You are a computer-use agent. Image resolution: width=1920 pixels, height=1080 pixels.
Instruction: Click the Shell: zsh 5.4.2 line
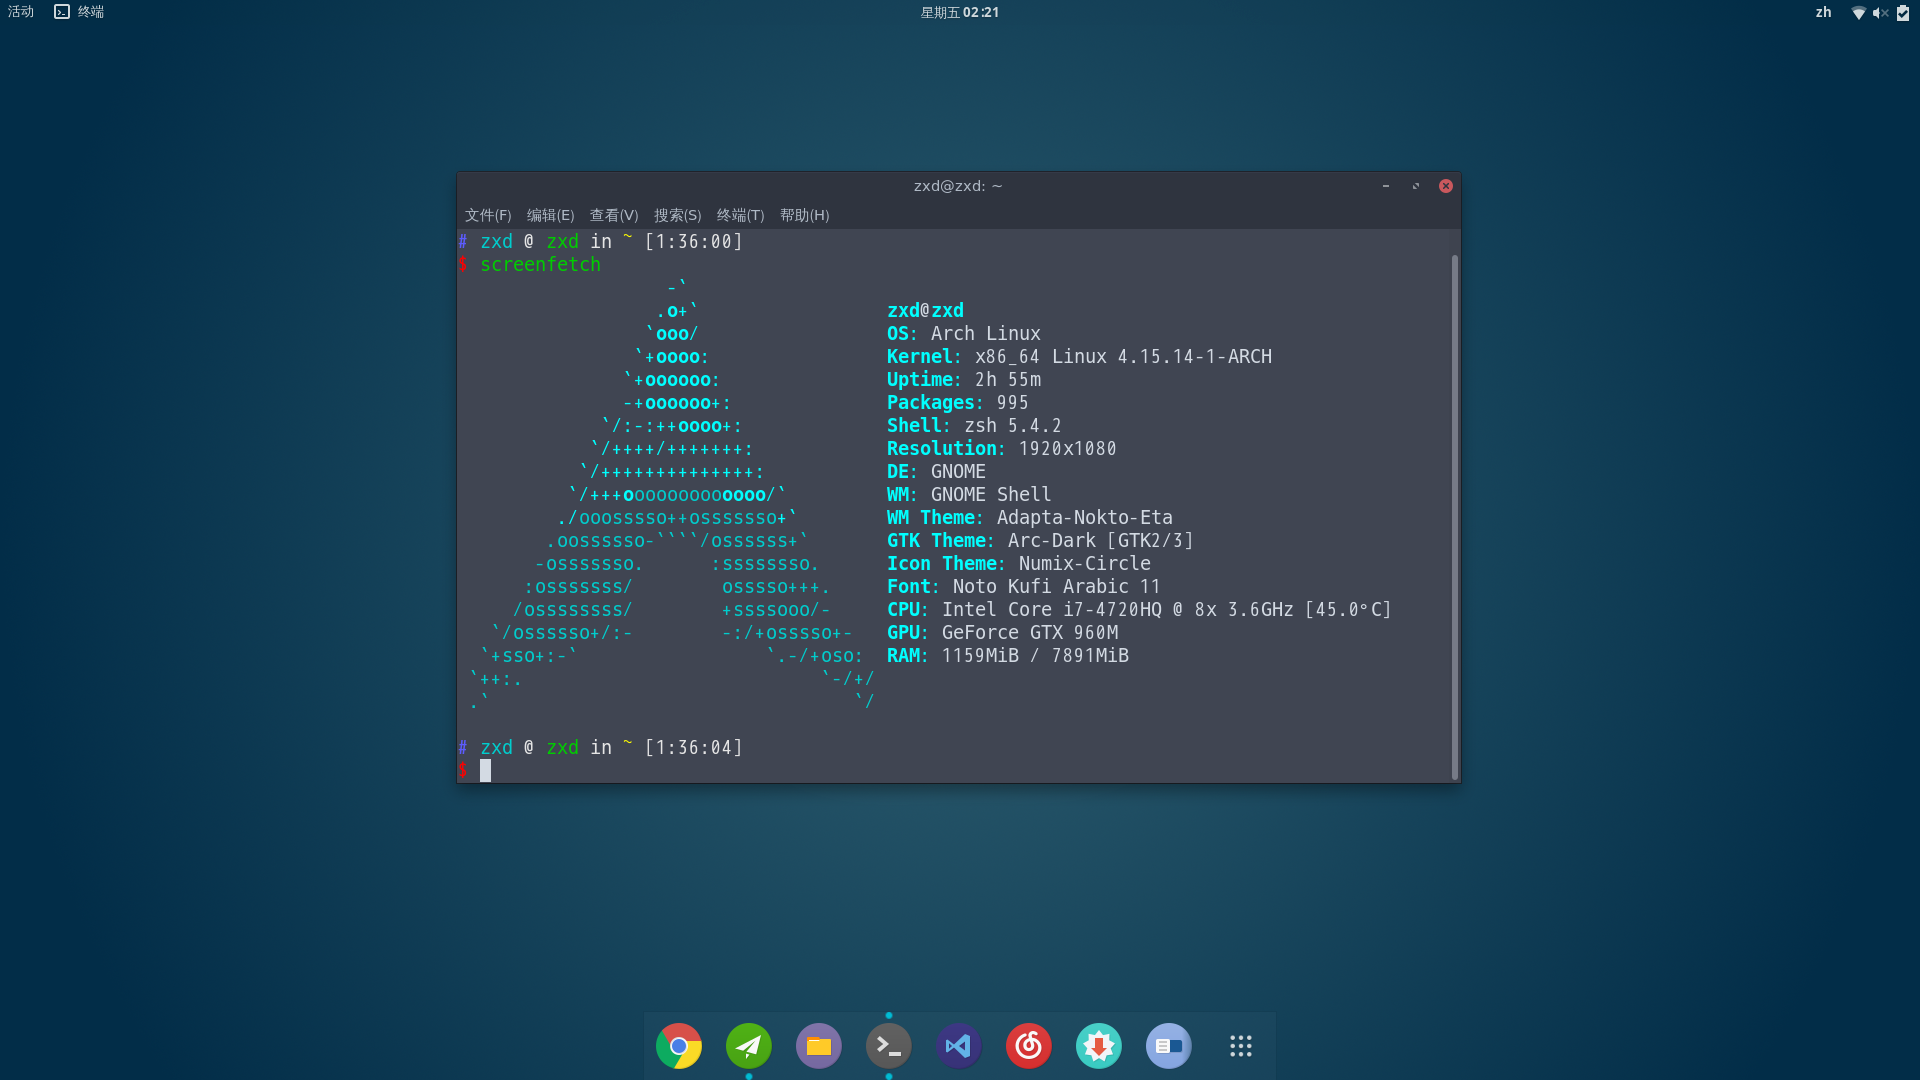coord(975,426)
